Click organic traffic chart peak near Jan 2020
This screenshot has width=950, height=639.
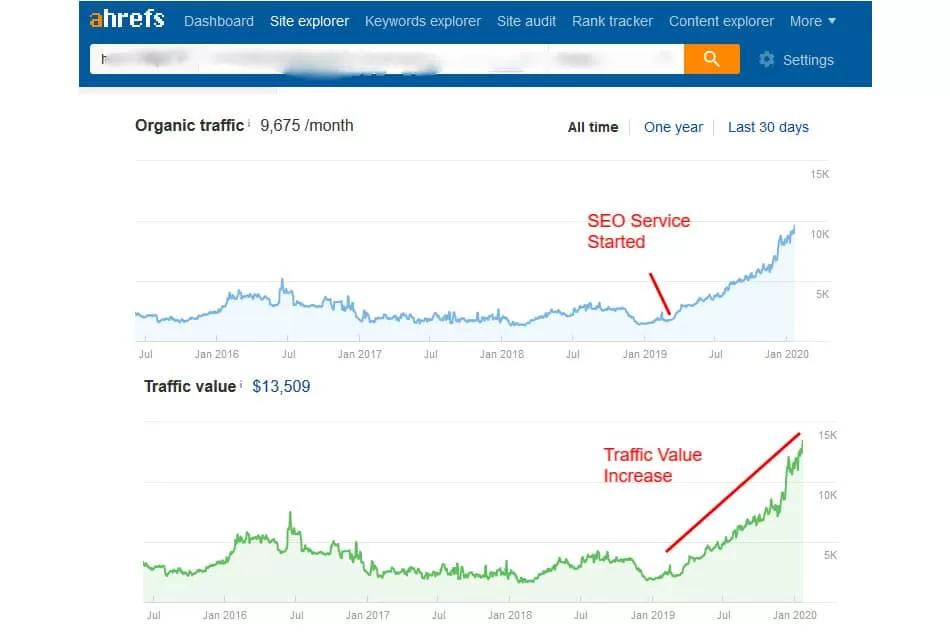point(793,228)
